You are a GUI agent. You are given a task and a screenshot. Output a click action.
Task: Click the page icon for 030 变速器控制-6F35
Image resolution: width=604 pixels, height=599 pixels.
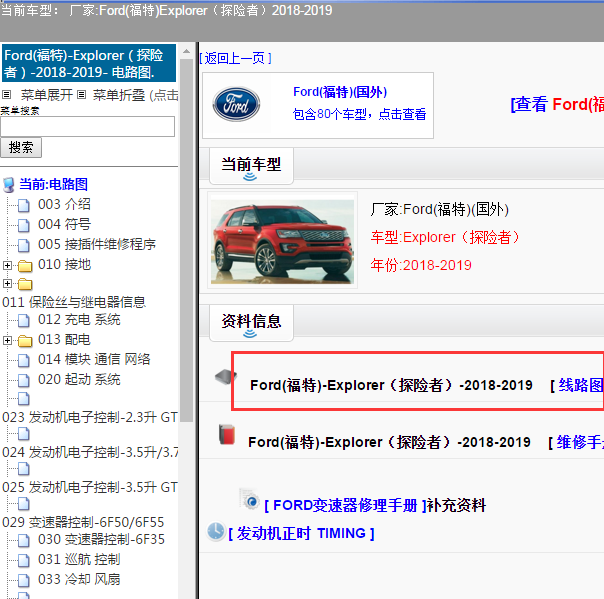click(23, 540)
